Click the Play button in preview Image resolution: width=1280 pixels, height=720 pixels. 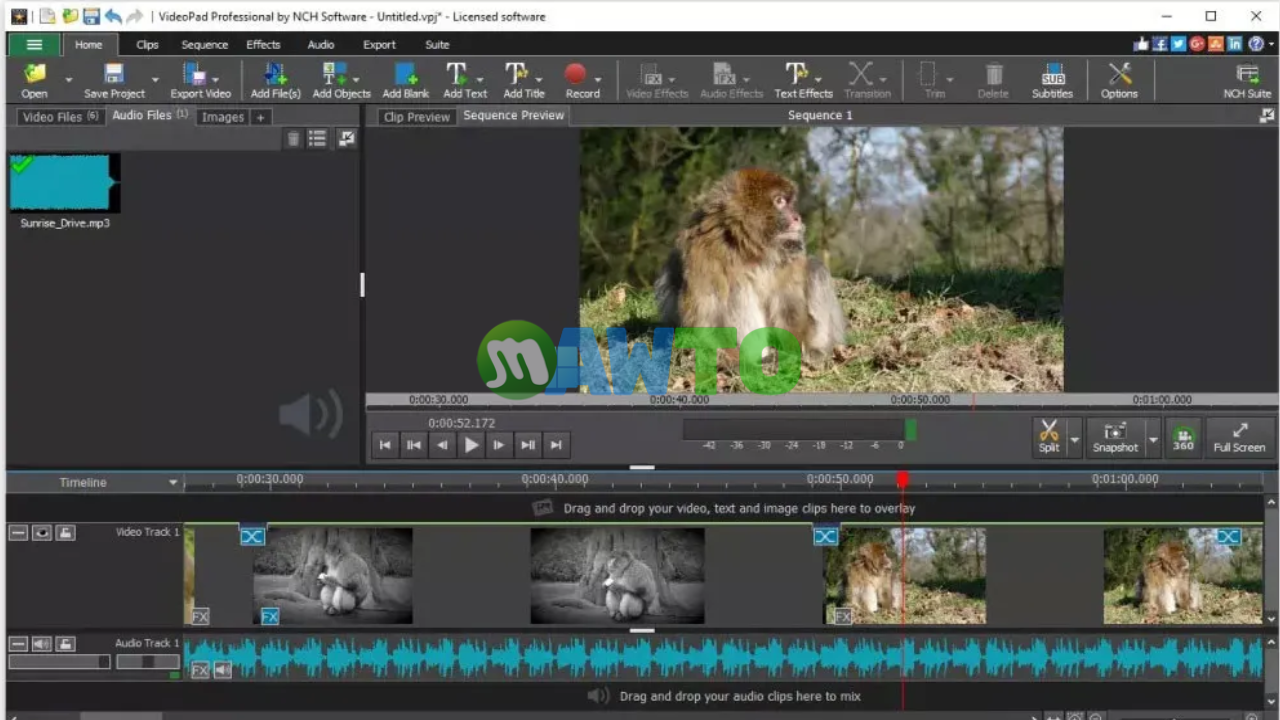coord(471,445)
